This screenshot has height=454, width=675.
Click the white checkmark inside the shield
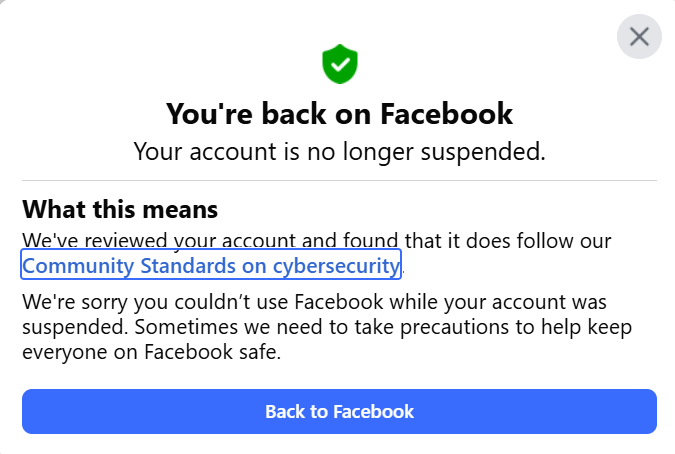340,65
